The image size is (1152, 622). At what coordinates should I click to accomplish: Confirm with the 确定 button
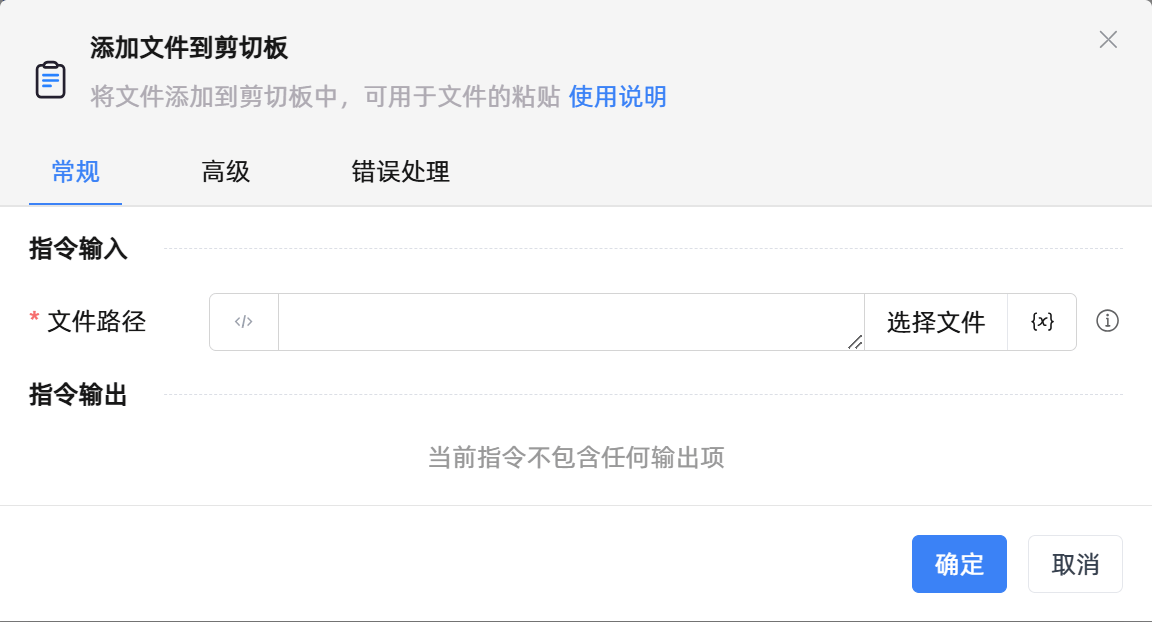(x=959, y=564)
